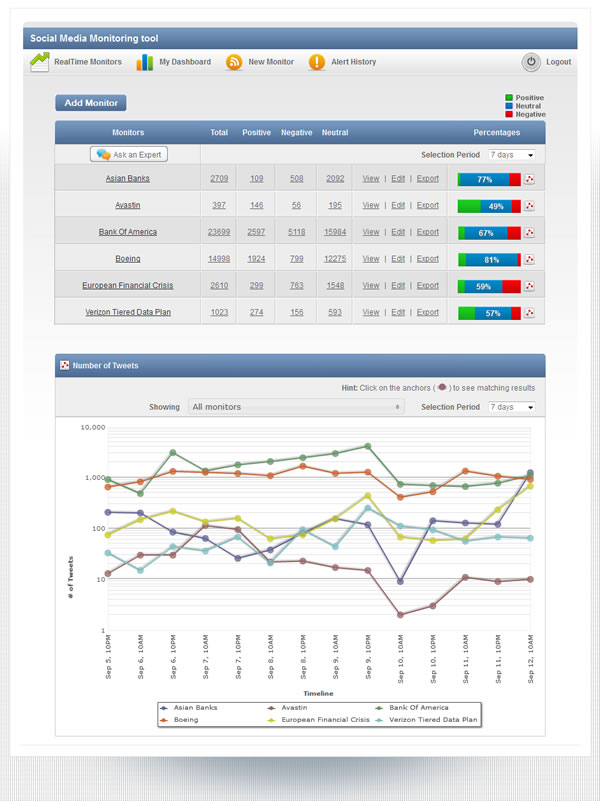Image resolution: width=600 pixels, height=801 pixels.
Task: Click View in the Boeing row
Action: pos(371,258)
